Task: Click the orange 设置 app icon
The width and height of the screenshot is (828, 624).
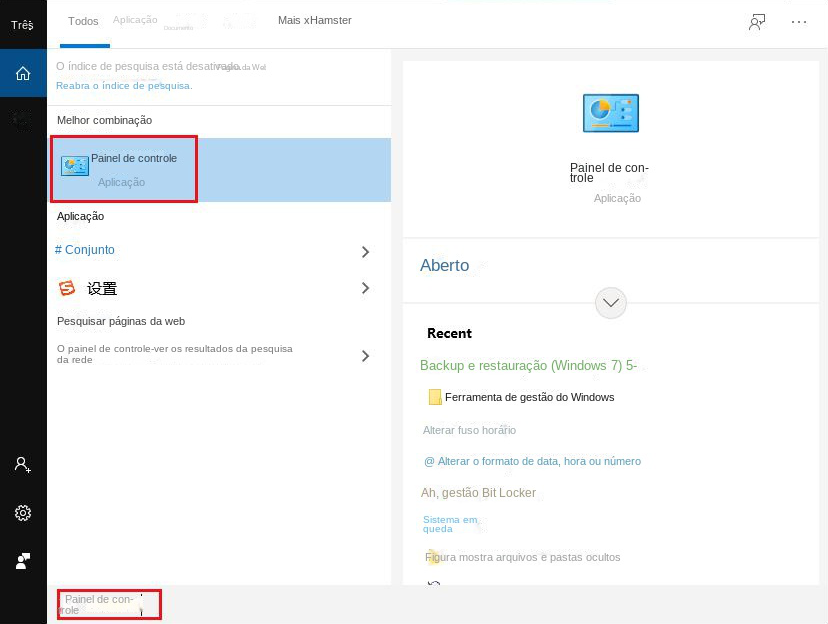Action: point(67,288)
